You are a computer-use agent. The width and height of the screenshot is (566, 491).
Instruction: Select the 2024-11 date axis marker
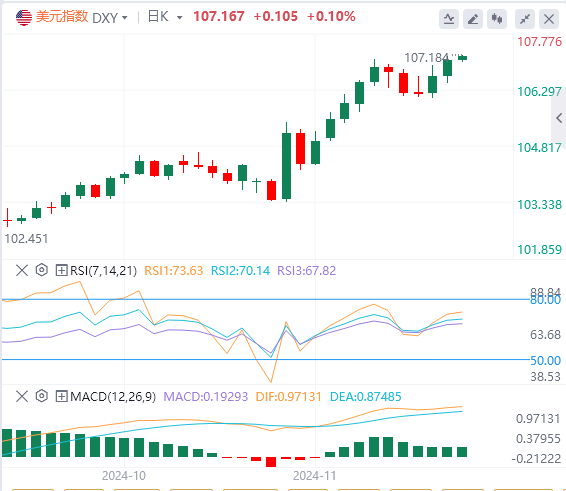coord(314,476)
